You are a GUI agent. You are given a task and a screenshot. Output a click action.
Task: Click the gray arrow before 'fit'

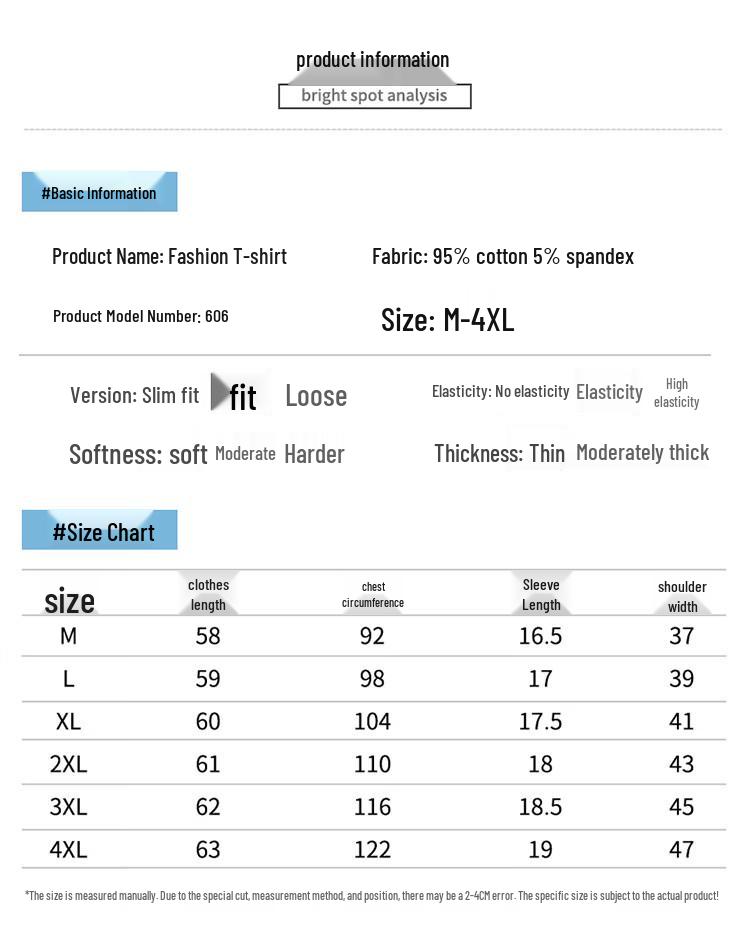(x=219, y=392)
